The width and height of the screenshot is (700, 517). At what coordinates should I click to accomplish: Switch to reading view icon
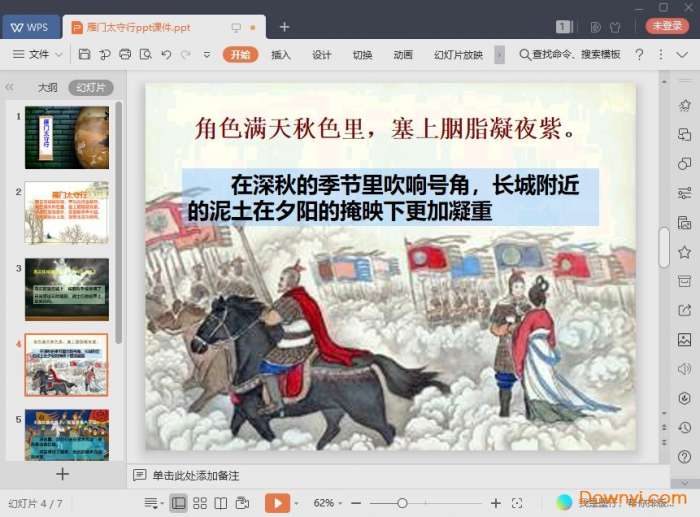click(221, 503)
